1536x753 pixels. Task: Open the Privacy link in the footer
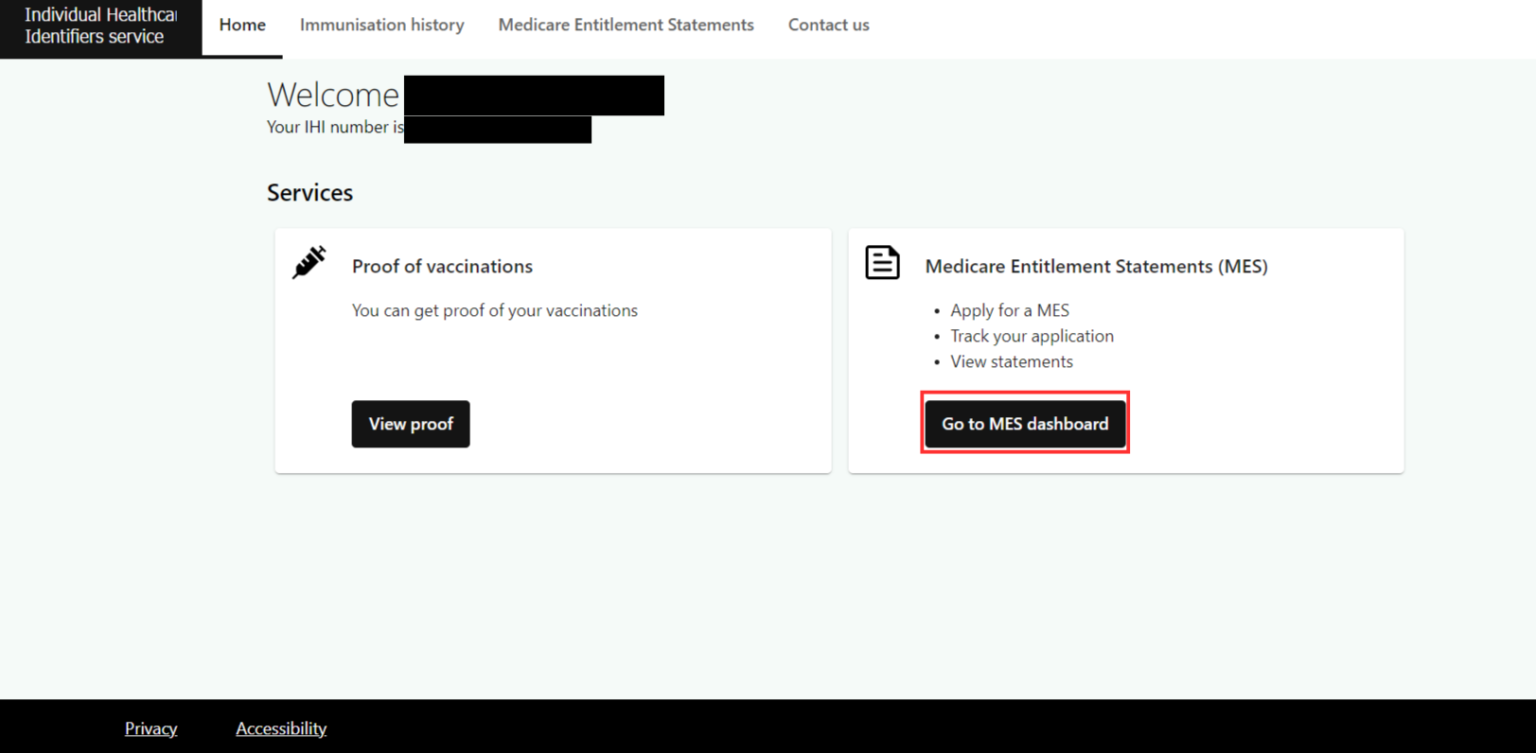click(151, 728)
